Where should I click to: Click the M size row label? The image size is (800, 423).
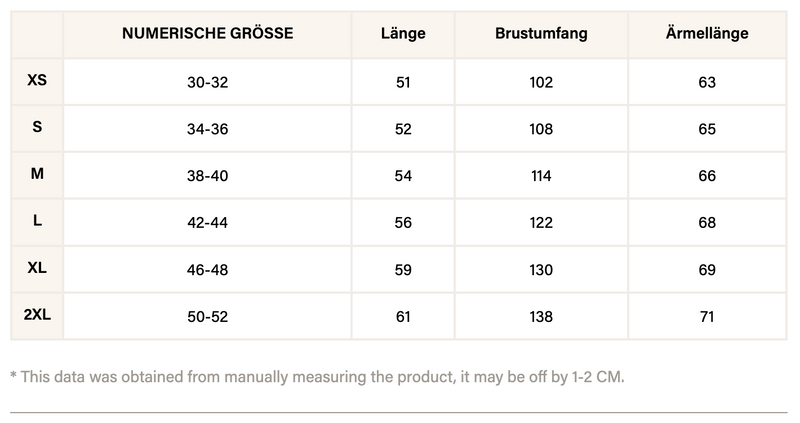(x=37, y=174)
